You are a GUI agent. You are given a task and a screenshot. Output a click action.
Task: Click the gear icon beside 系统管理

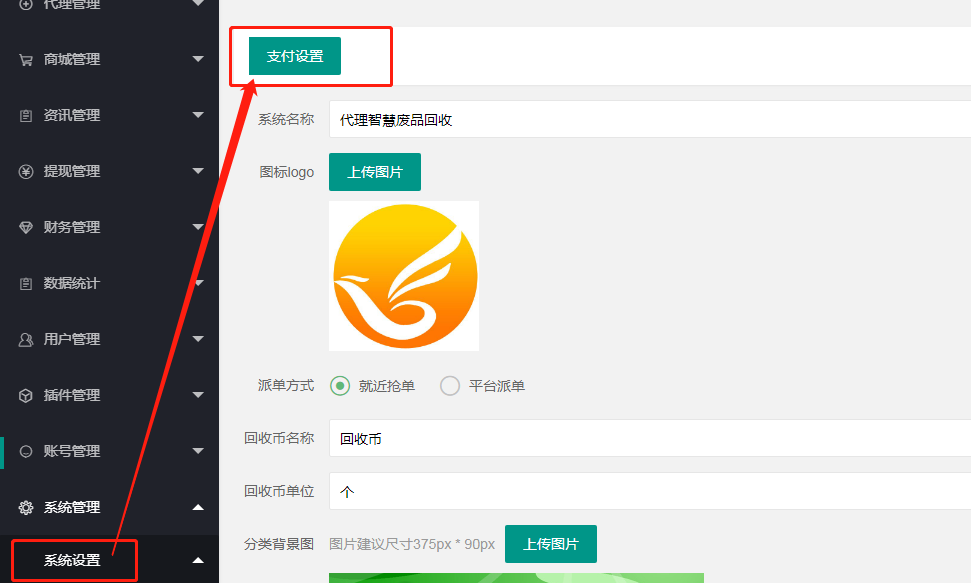(x=25, y=507)
